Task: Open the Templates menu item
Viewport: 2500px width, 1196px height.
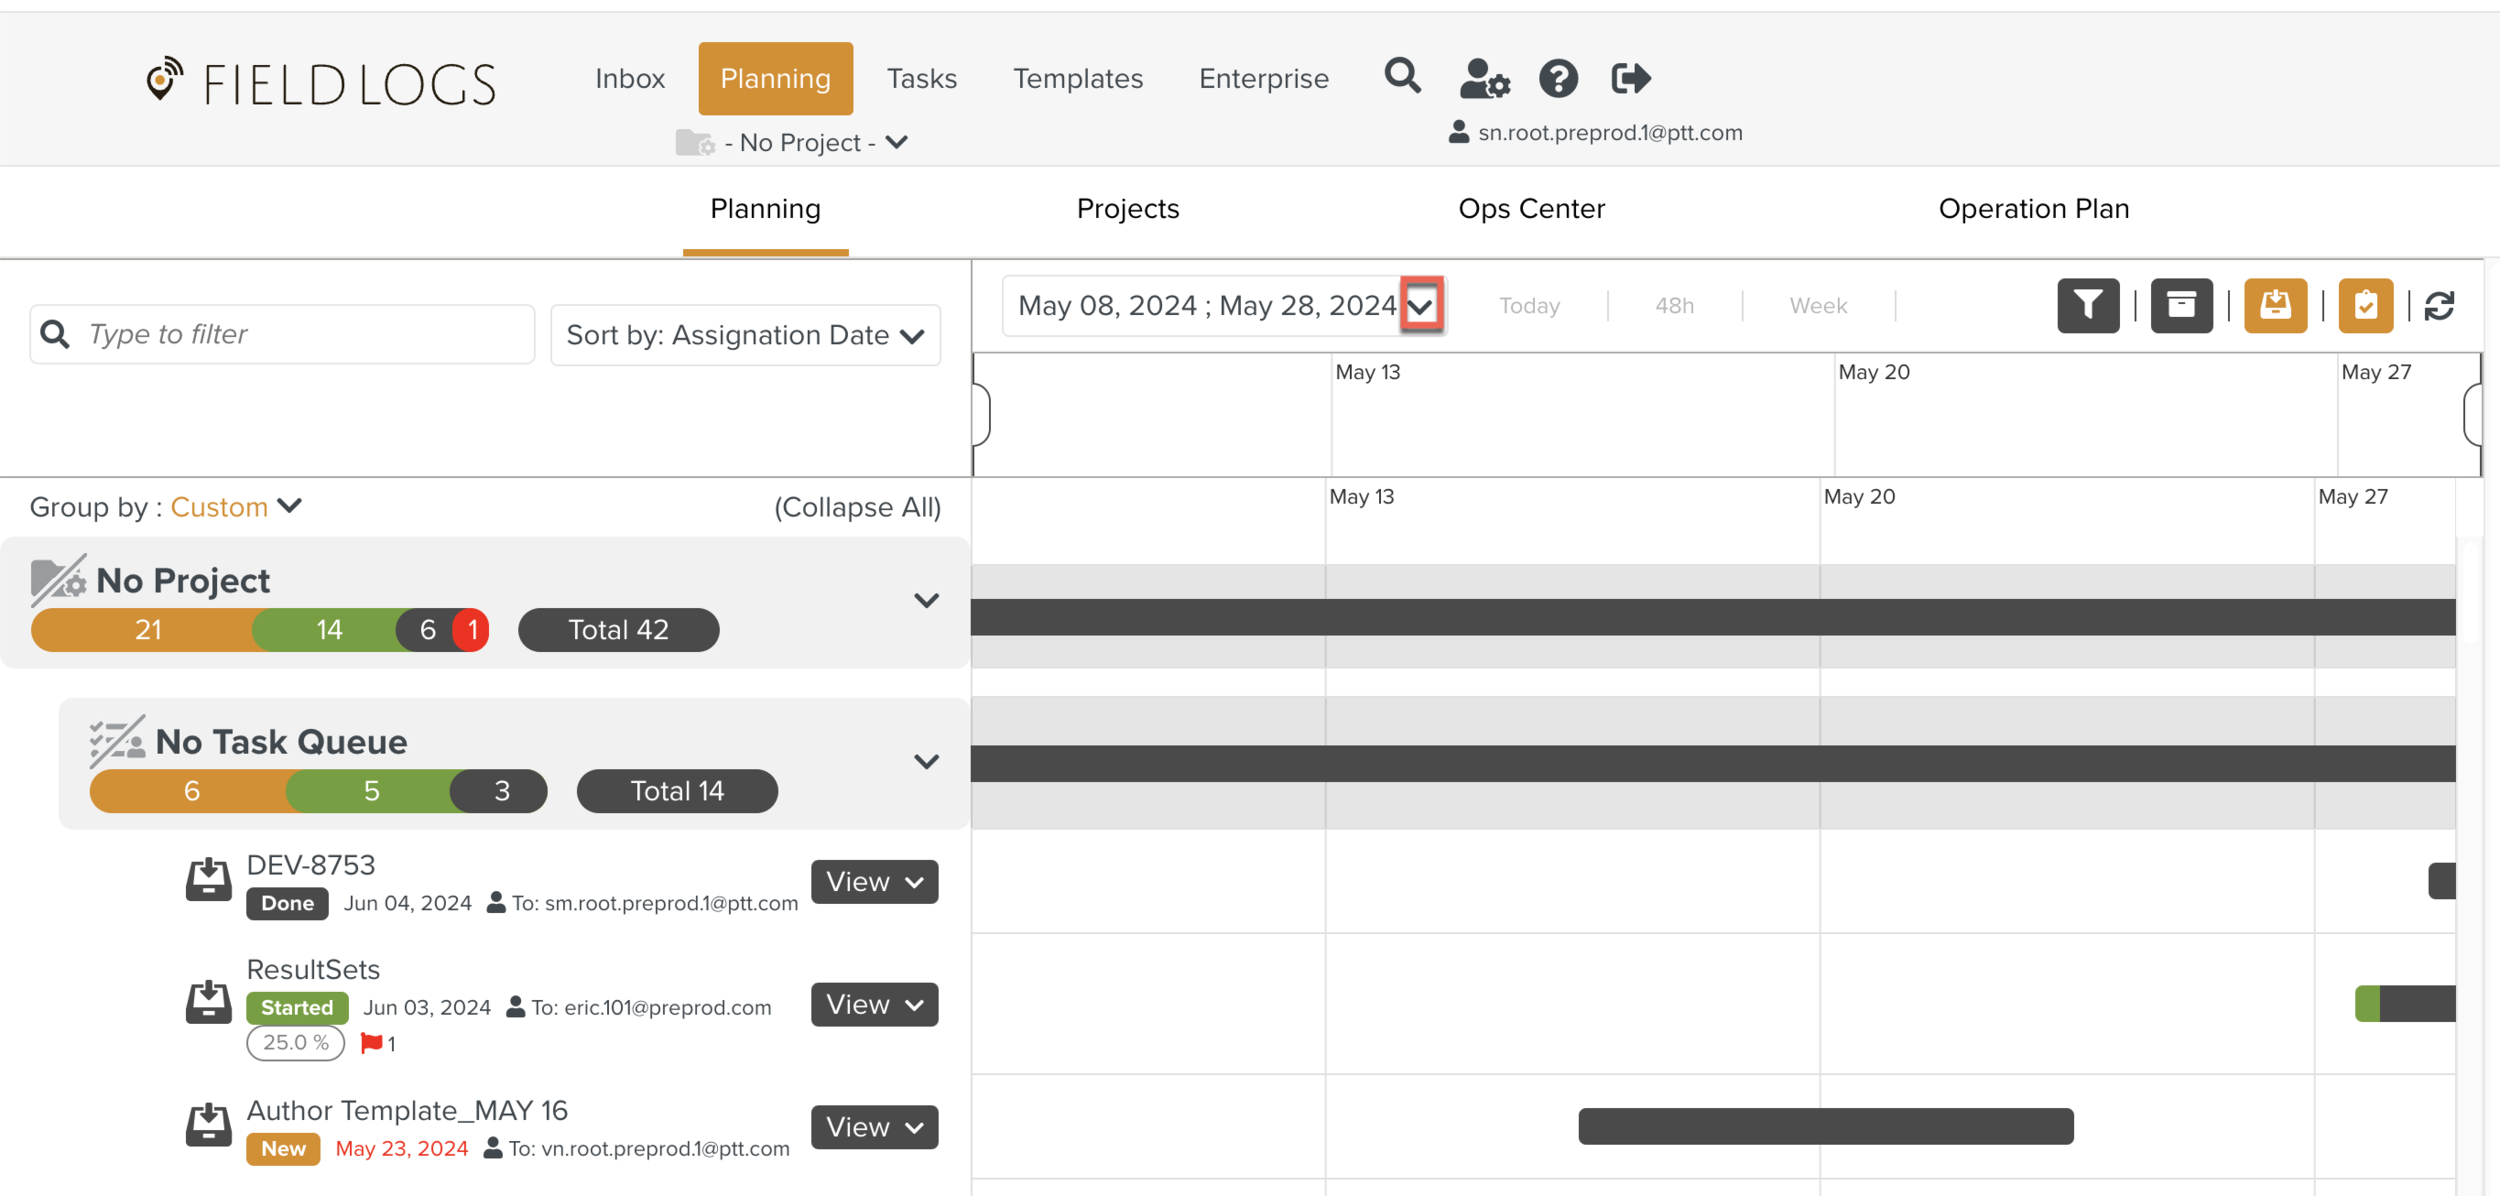Action: click(x=1077, y=78)
